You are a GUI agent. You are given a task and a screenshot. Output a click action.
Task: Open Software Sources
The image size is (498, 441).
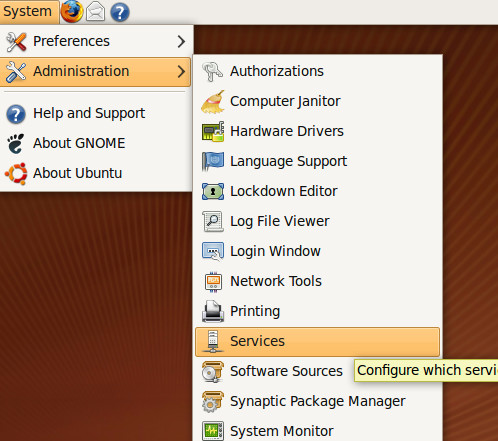[317, 371]
